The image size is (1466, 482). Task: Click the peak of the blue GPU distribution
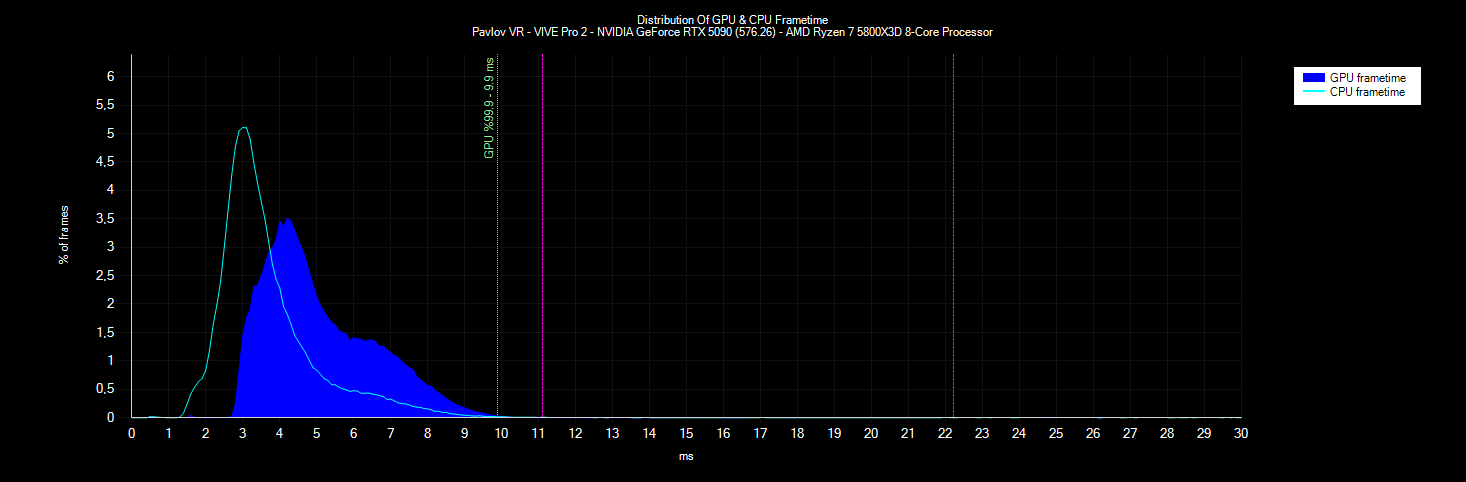click(x=286, y=218)
